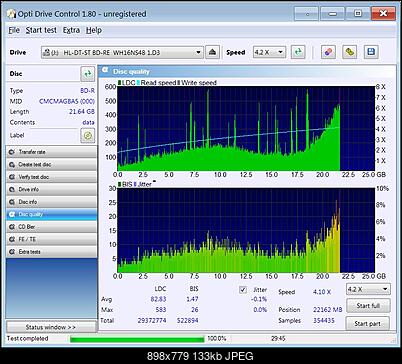
Task: Select the Disc quality panel
Action: tap(52, 214)
